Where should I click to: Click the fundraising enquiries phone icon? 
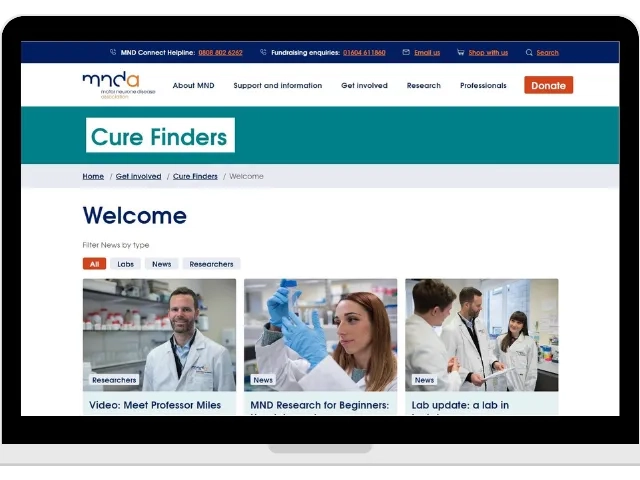(263, 52)
